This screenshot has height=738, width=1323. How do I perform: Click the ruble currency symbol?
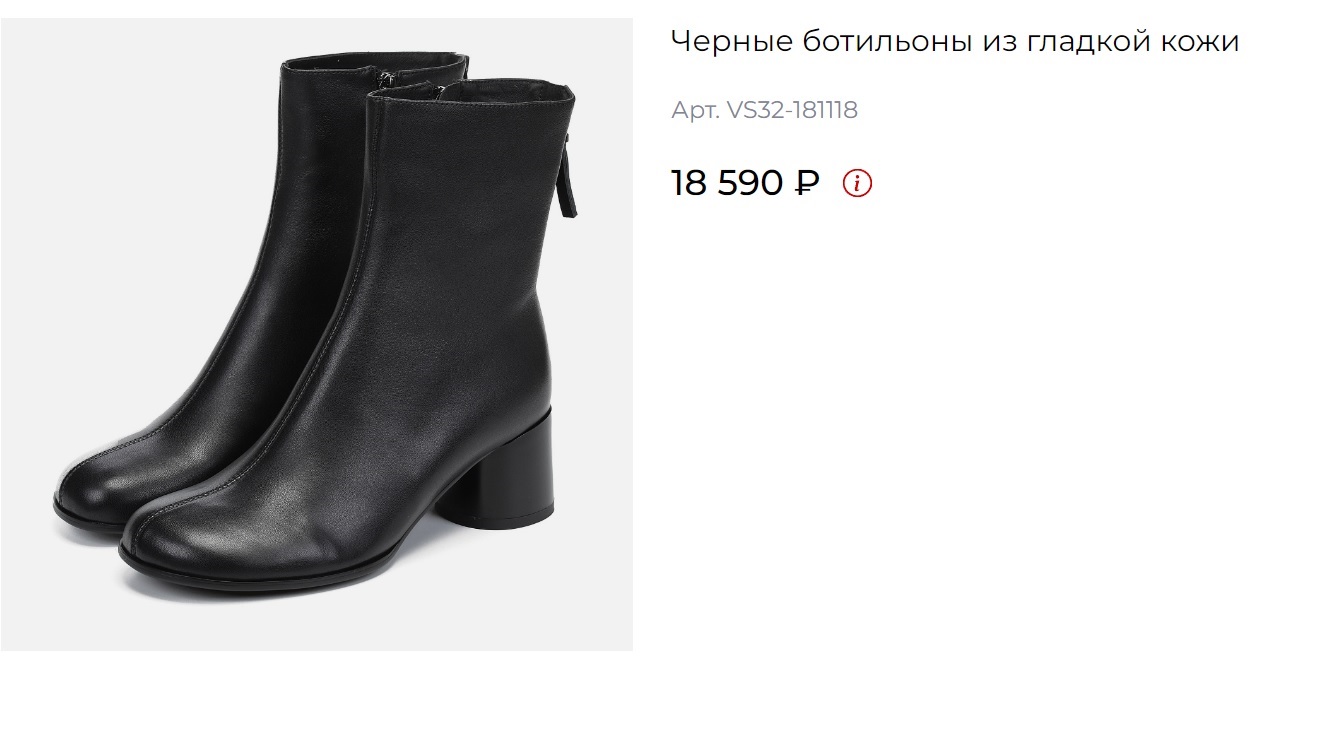[807, 183]
